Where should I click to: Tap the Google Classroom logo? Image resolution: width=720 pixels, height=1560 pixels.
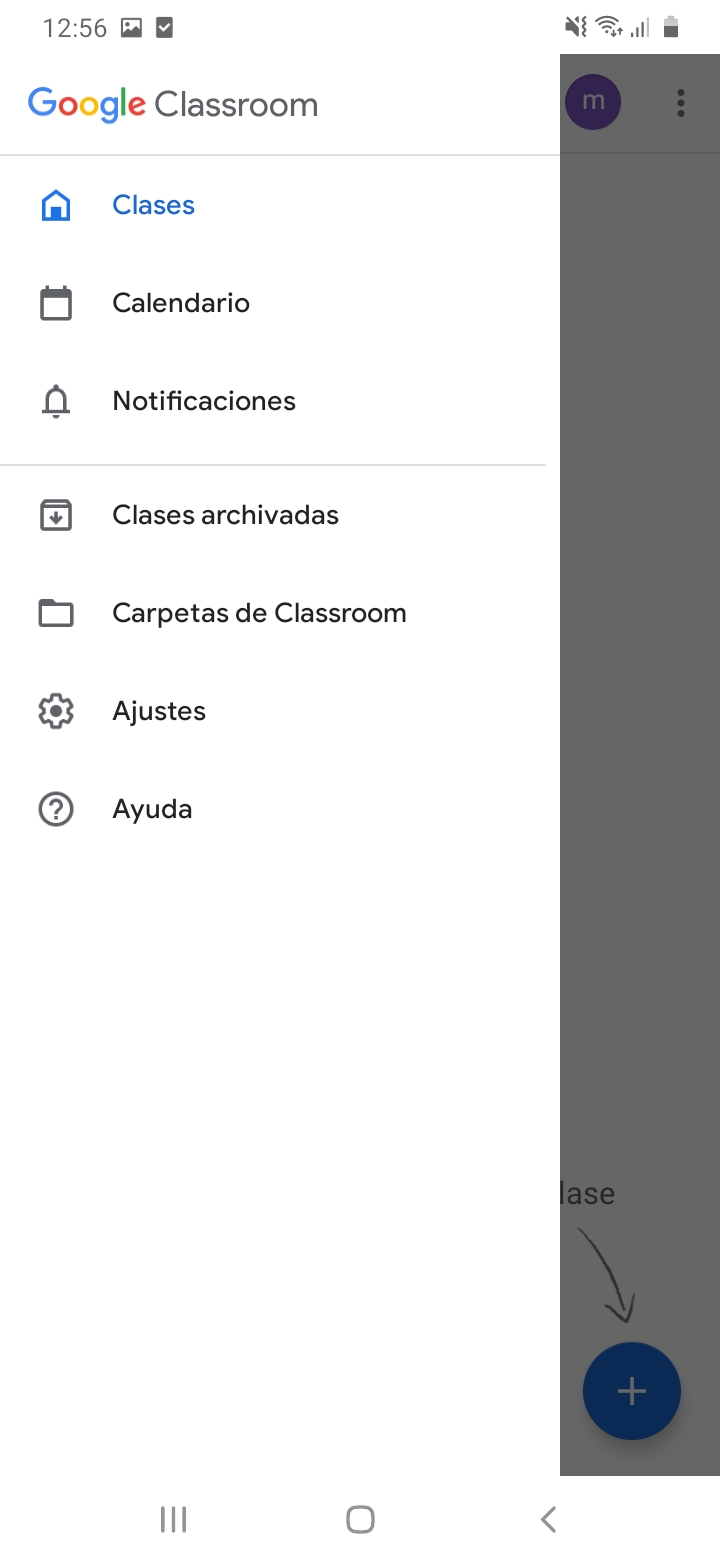pos(172,103)
